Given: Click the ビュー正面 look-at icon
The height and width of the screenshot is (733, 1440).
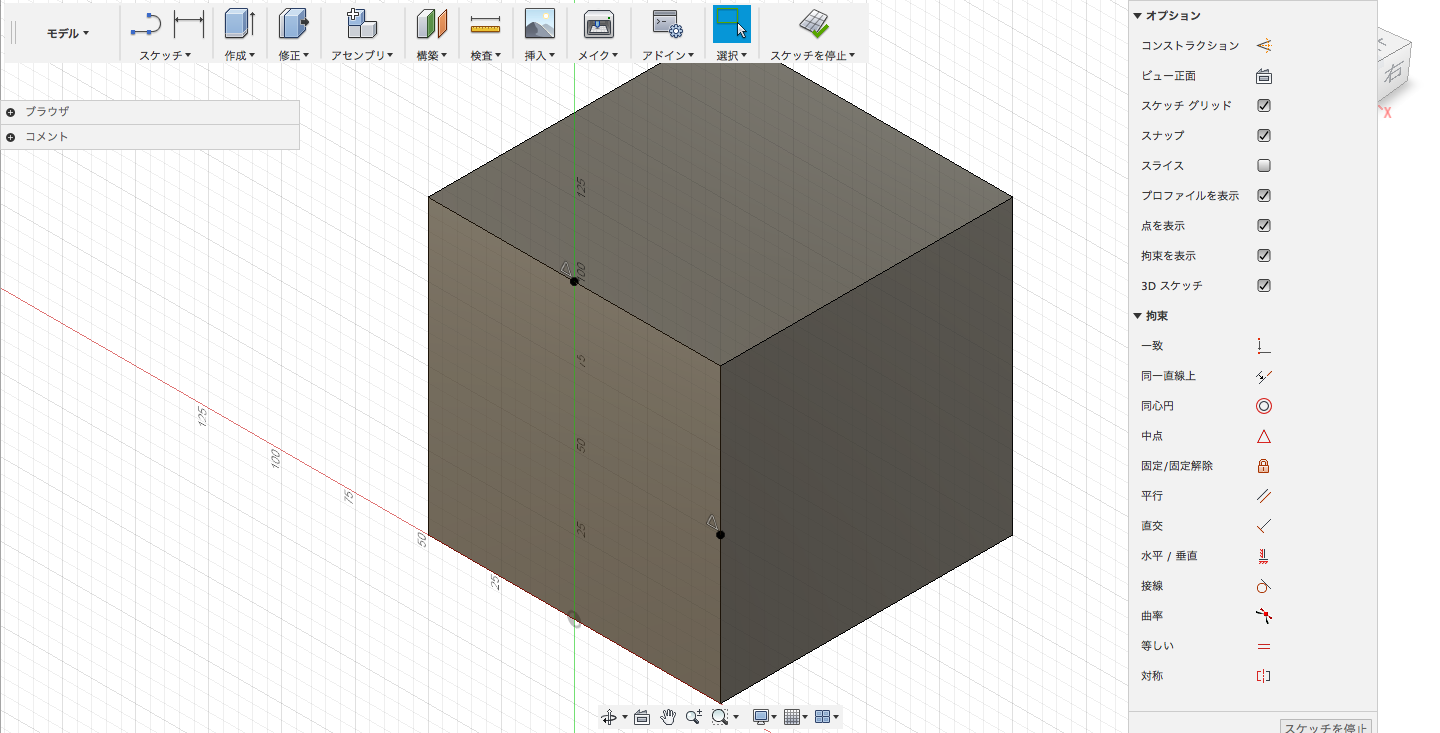Looking at the screenshot, I should coord(1264,76).
